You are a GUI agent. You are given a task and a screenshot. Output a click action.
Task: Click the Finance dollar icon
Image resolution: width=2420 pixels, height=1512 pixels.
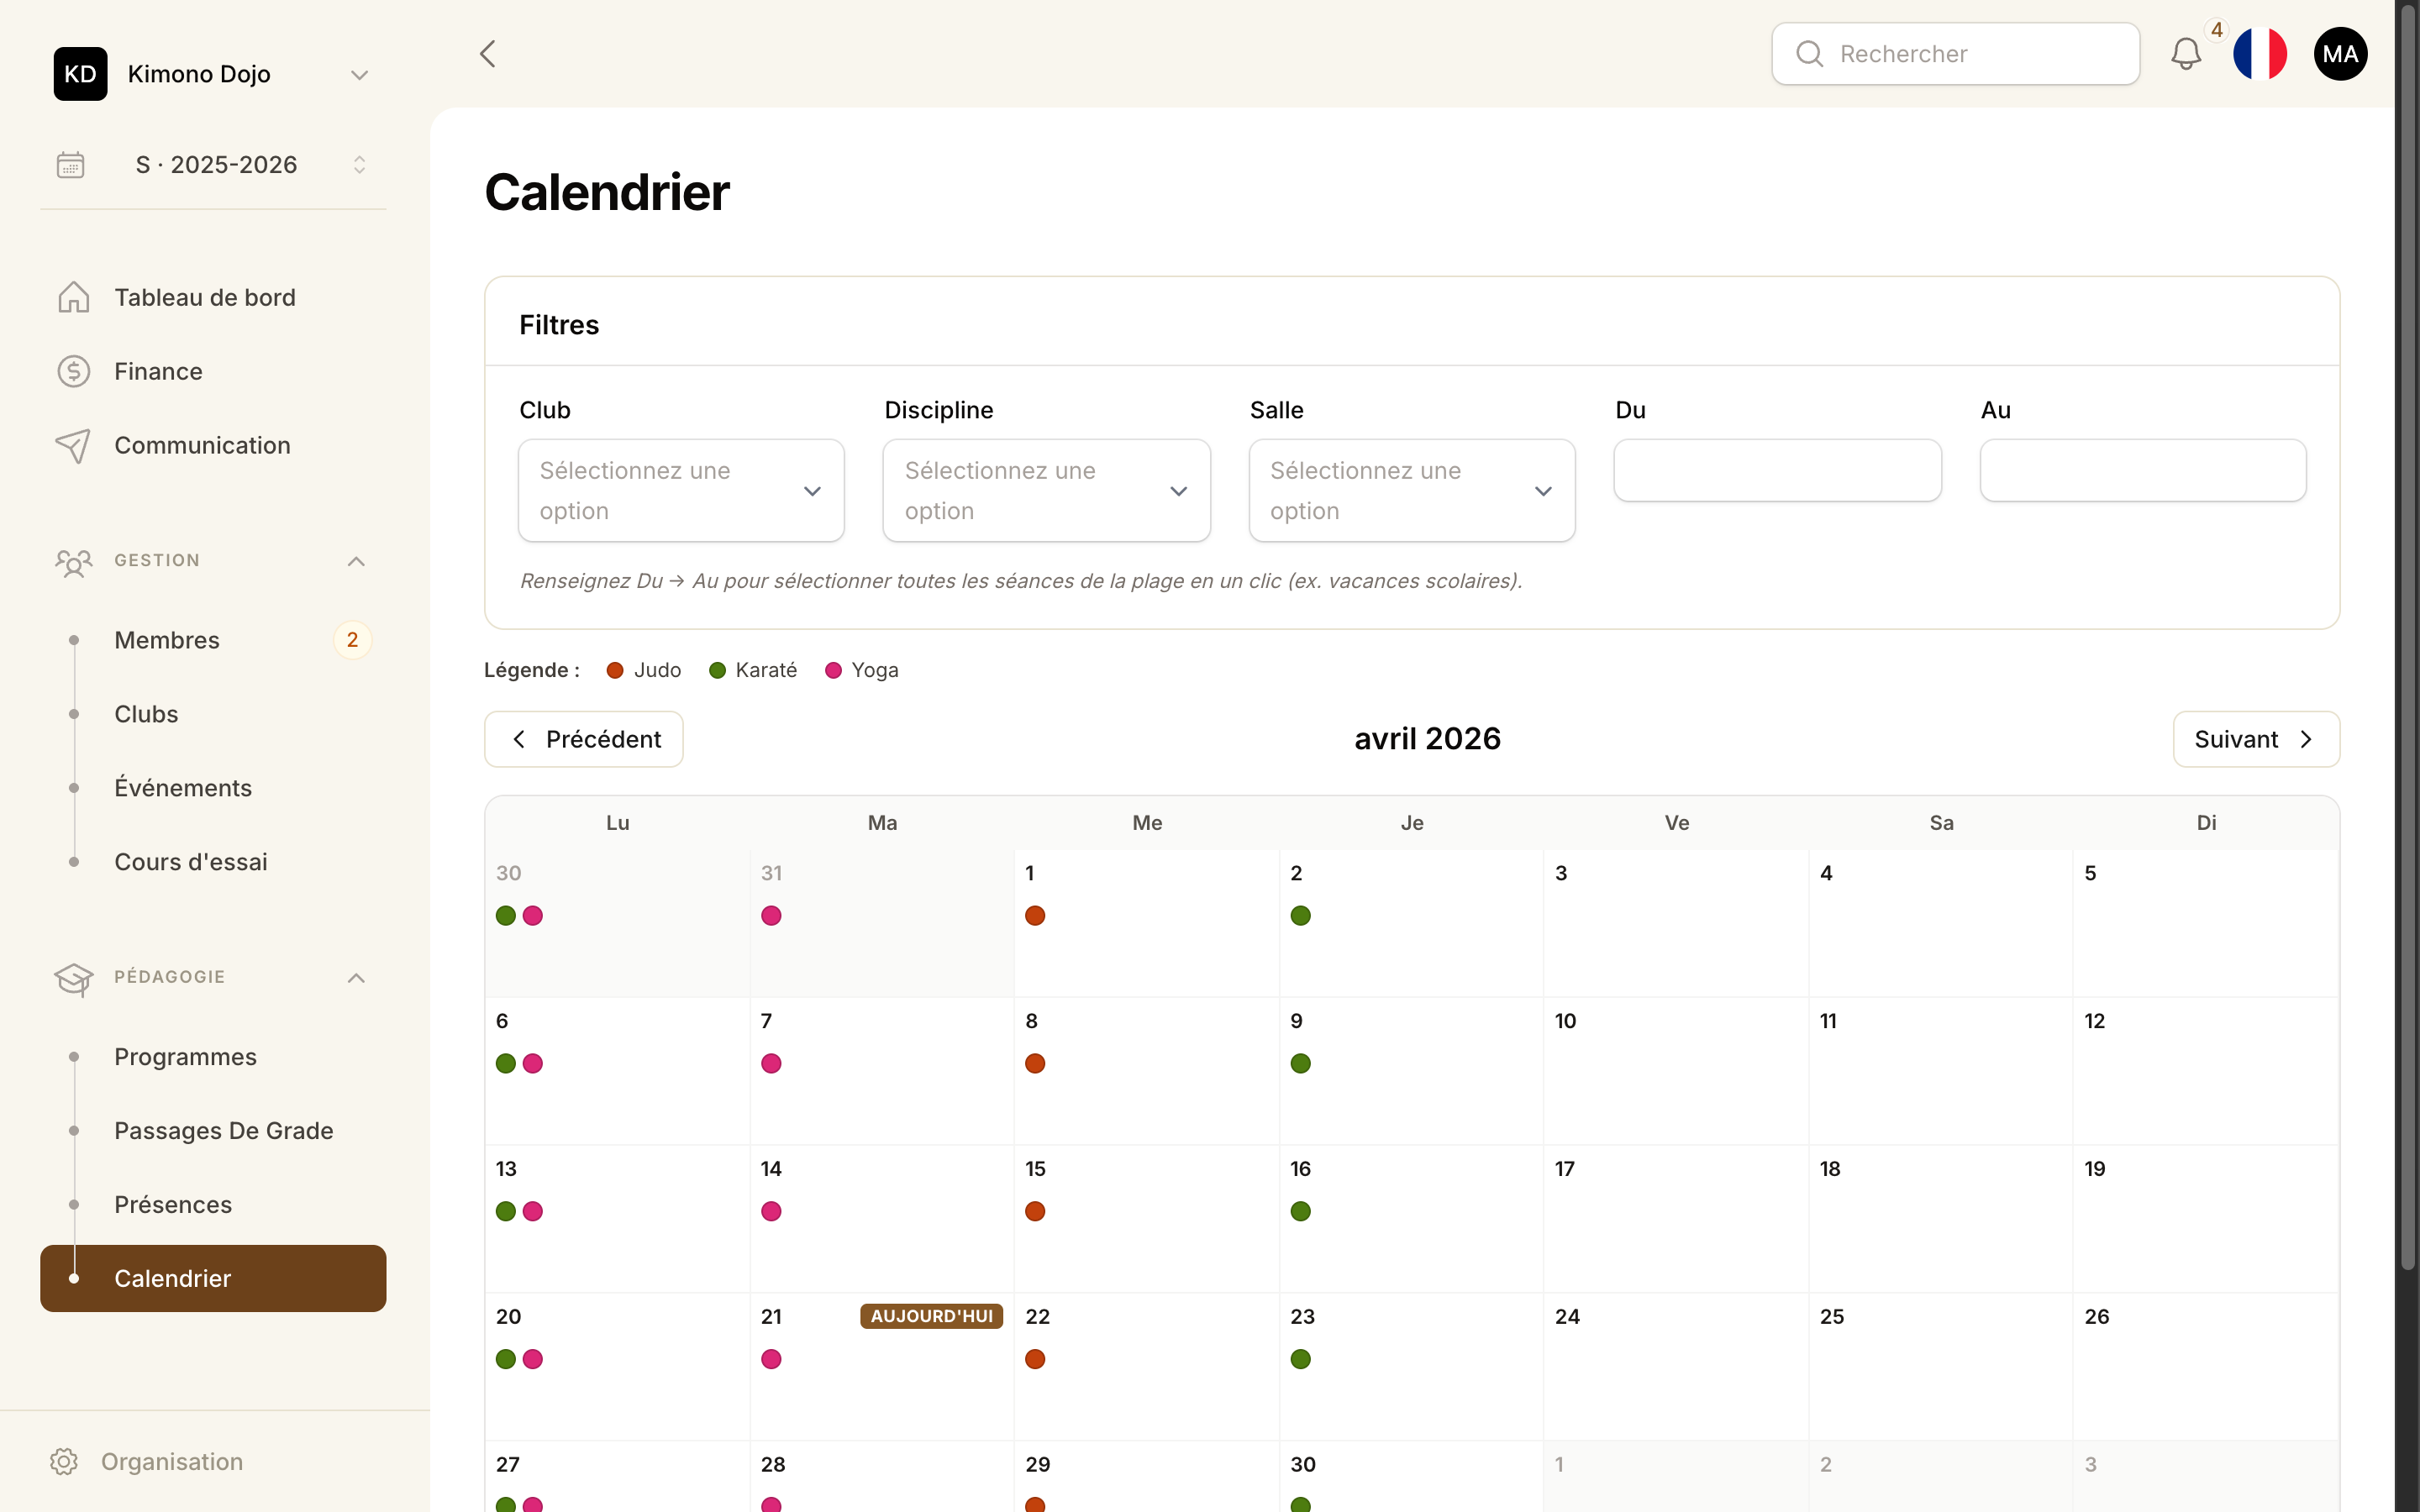click(73, 371)
